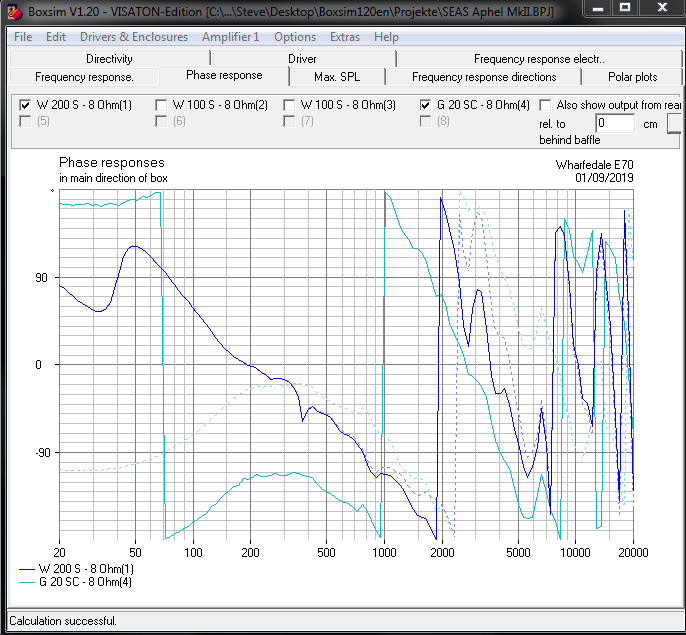Viewport: 686px width, 635px height.
Task: Click the rel. to cm input field
Action: pyautogui.click(x=615, y=123)
